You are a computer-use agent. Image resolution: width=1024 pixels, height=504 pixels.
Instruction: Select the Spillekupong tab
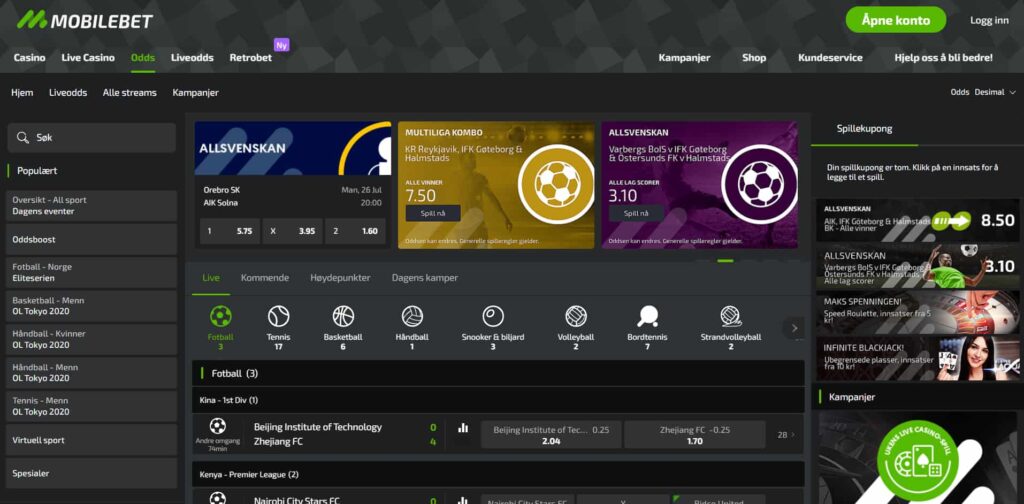(x=864, y=129)
